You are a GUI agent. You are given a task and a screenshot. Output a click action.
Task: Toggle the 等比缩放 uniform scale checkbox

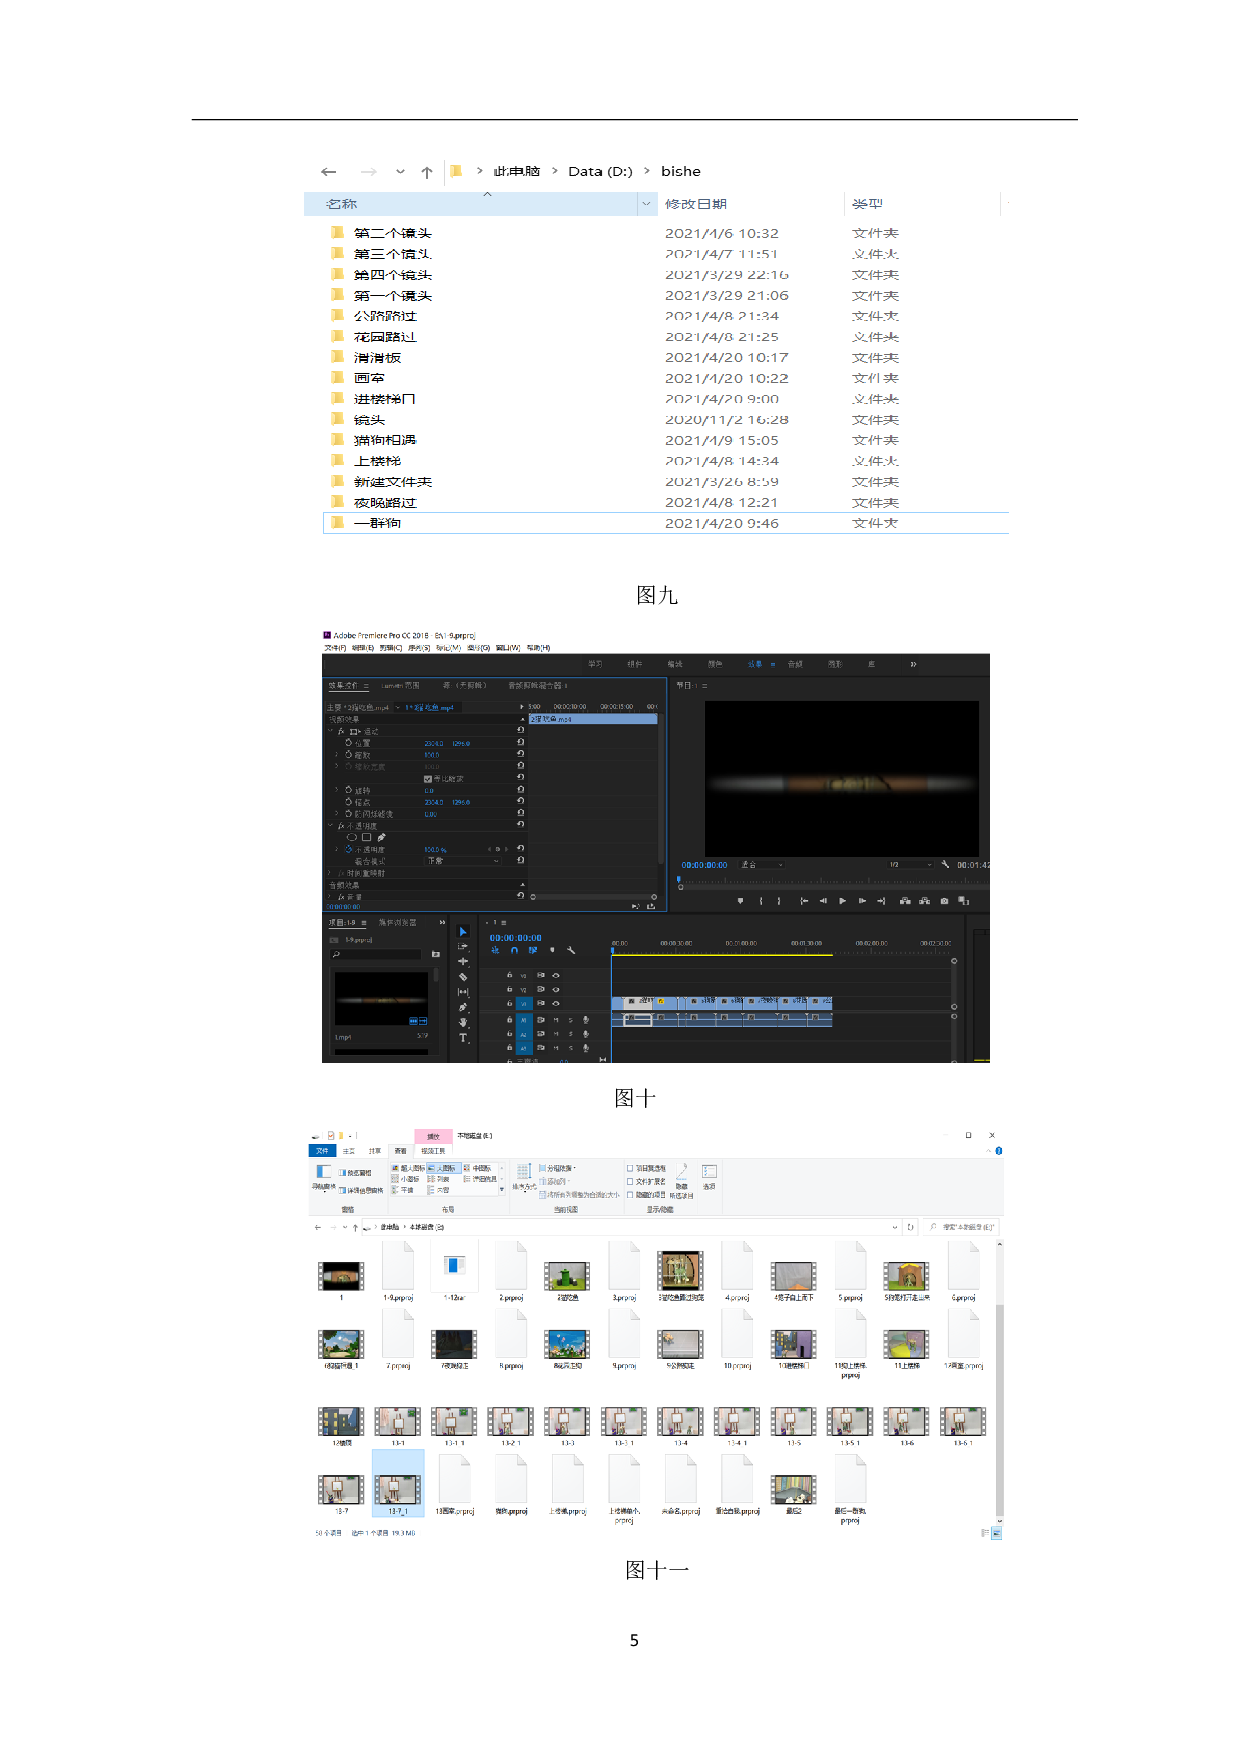(428, 779)
